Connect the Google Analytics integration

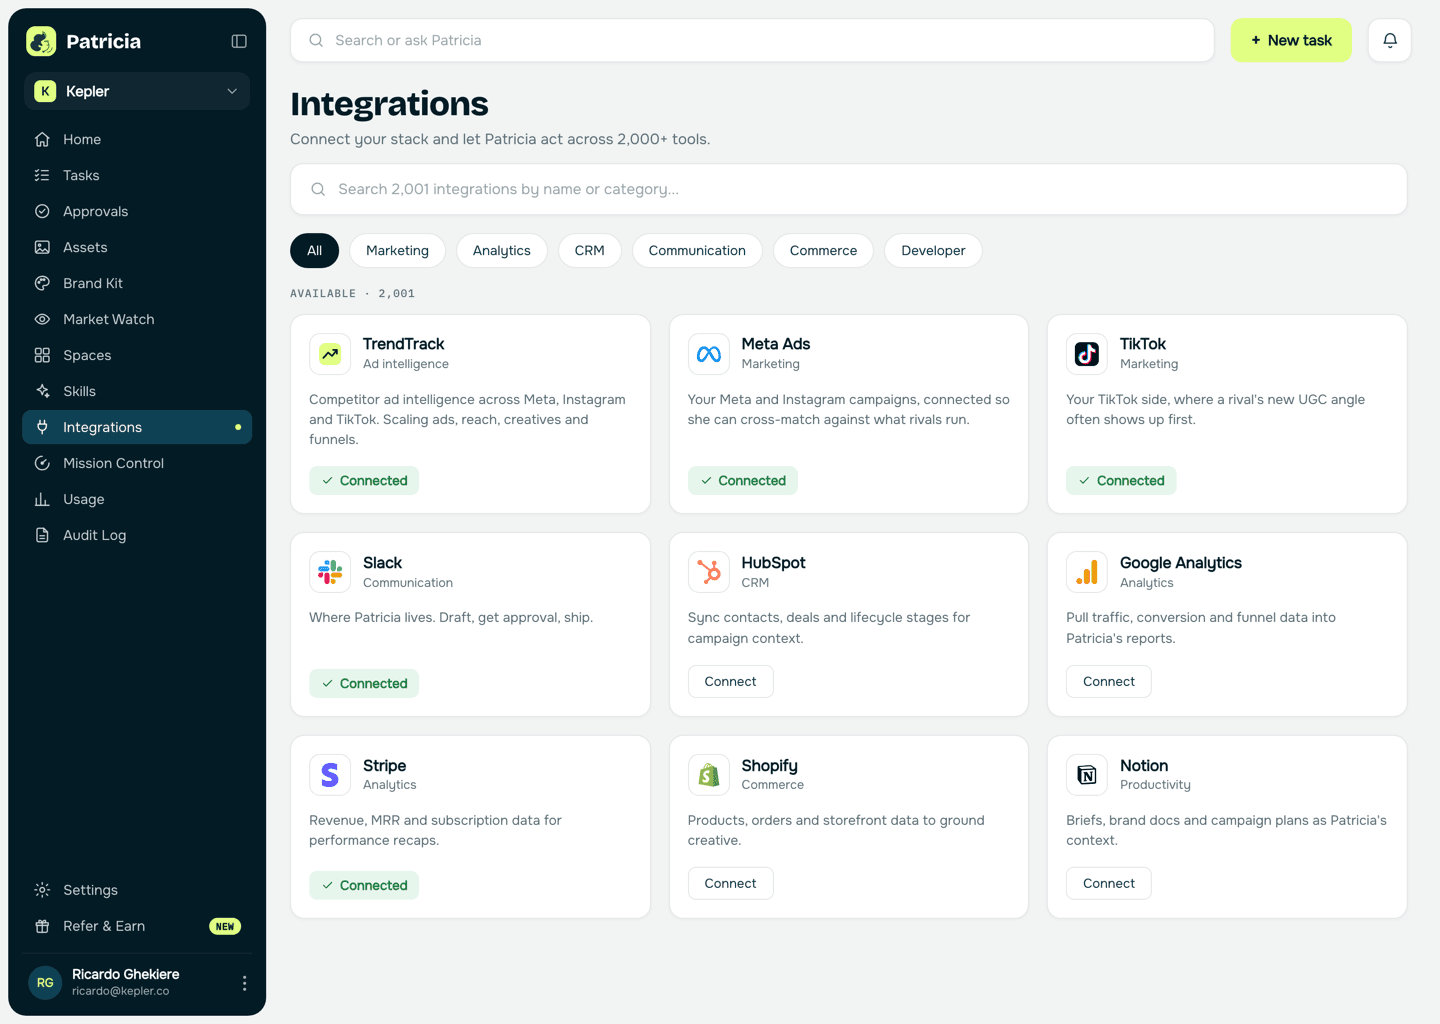1109,682
